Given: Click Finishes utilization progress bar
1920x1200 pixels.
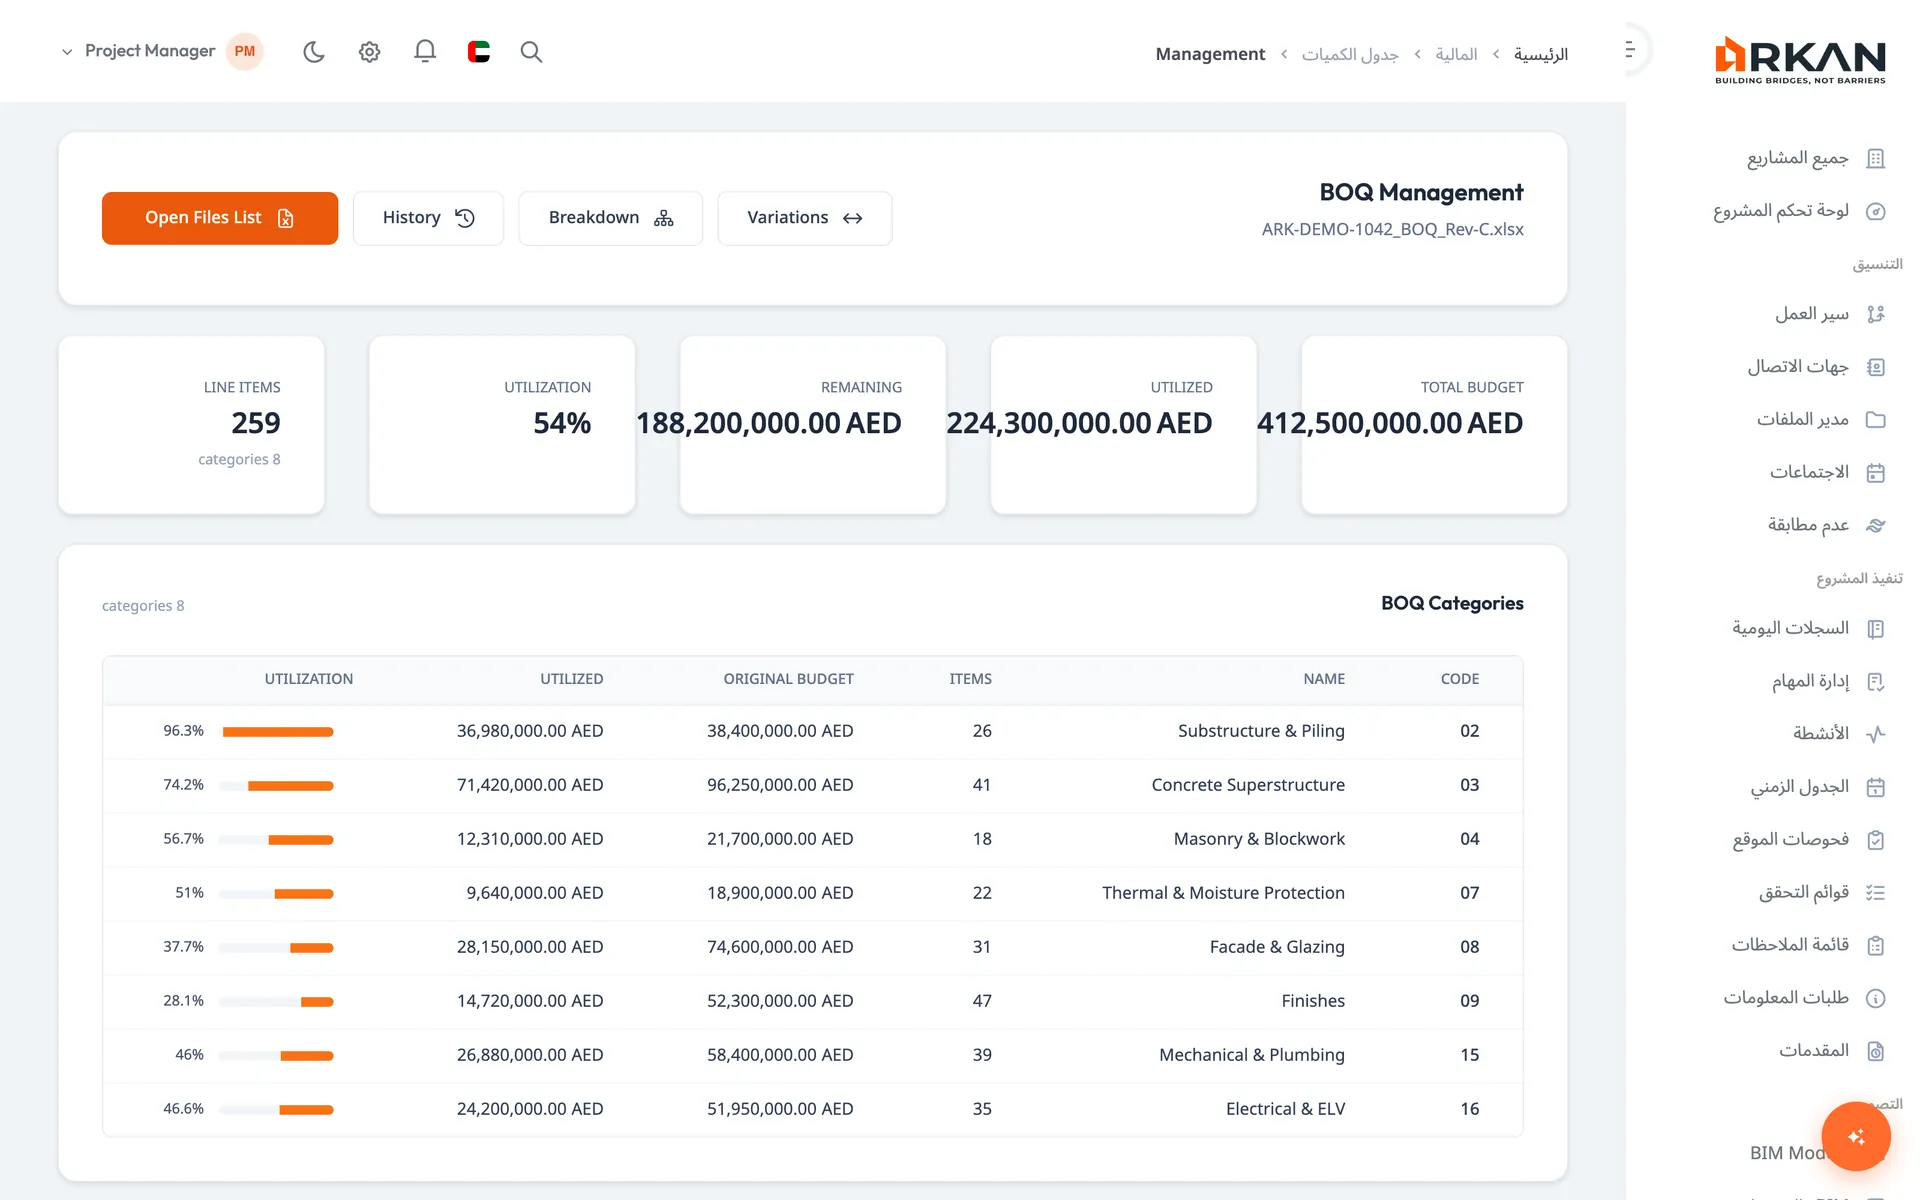Looking at the screenshot, I should [277, 1002].
